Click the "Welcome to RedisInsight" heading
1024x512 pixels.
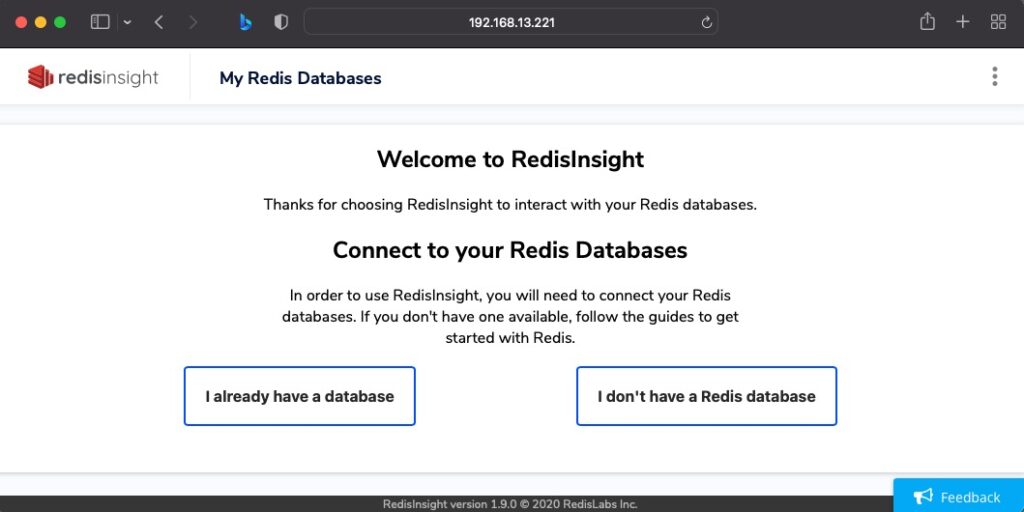[x=511, y=159]
